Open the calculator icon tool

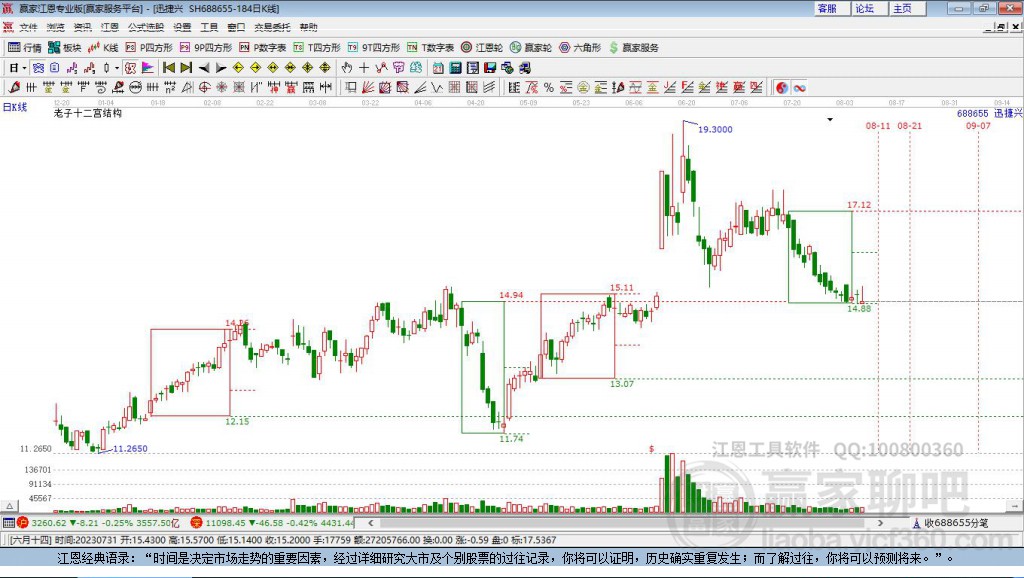[455, 68]
